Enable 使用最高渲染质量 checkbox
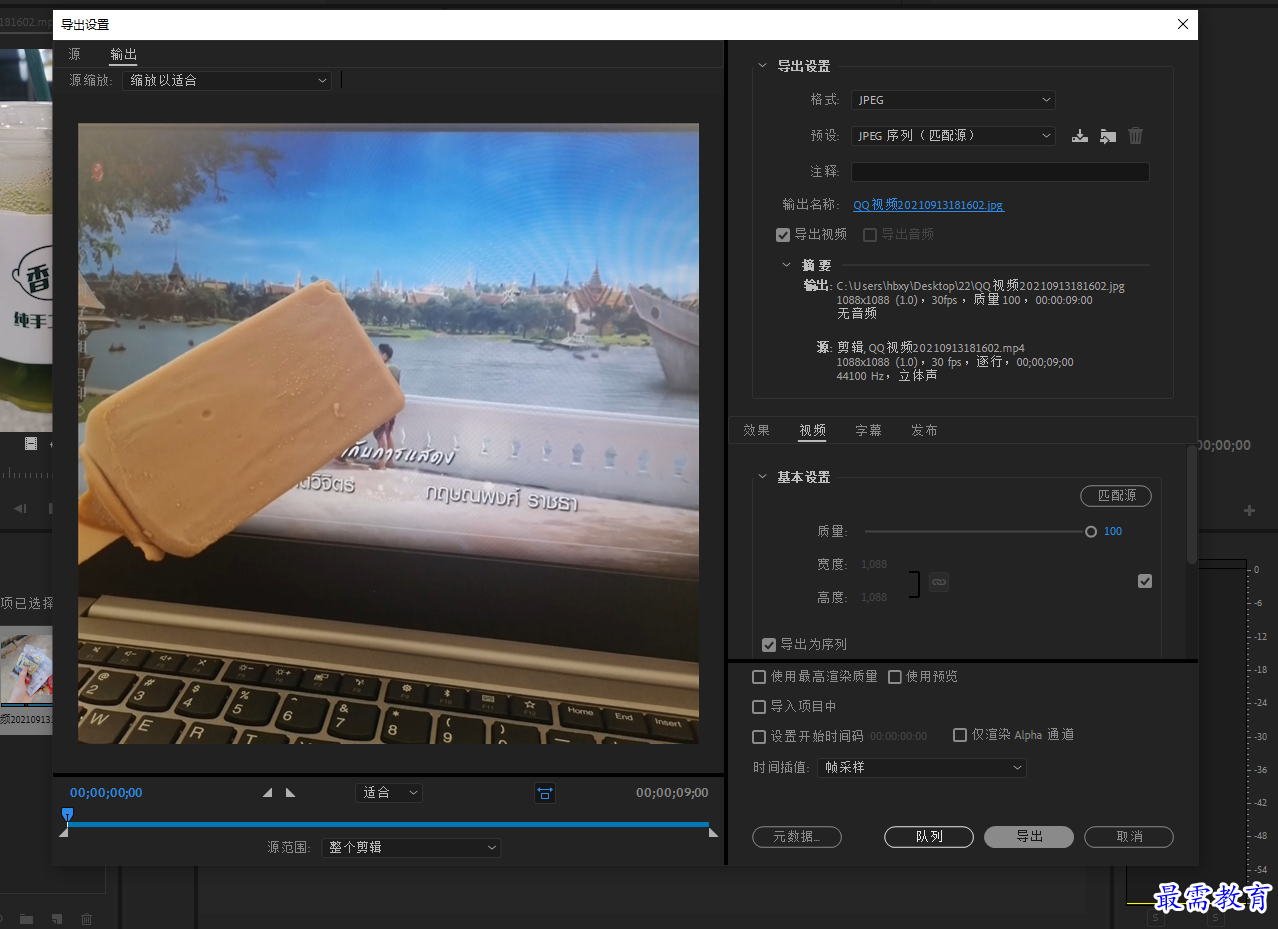 (x=759, y=677)
